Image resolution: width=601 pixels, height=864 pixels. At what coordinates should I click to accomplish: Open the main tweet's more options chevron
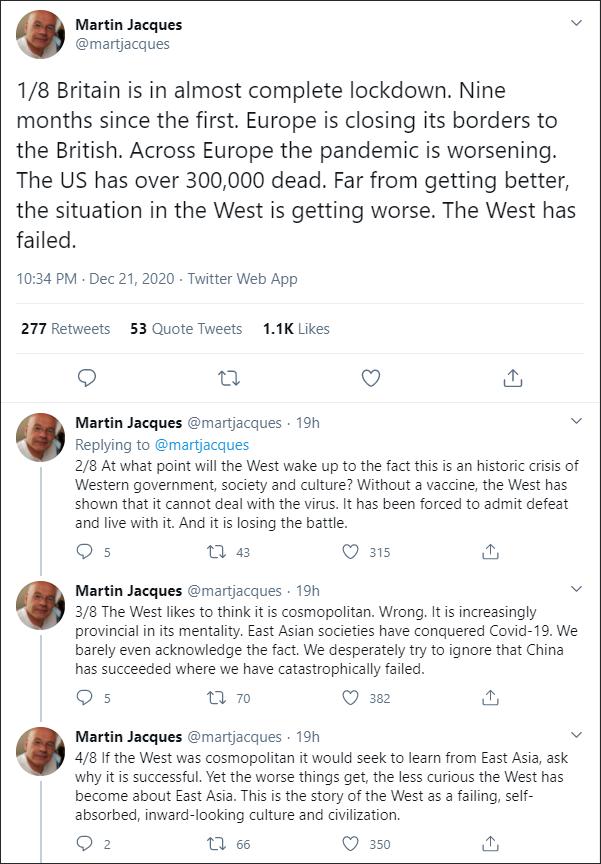[576, 23]
